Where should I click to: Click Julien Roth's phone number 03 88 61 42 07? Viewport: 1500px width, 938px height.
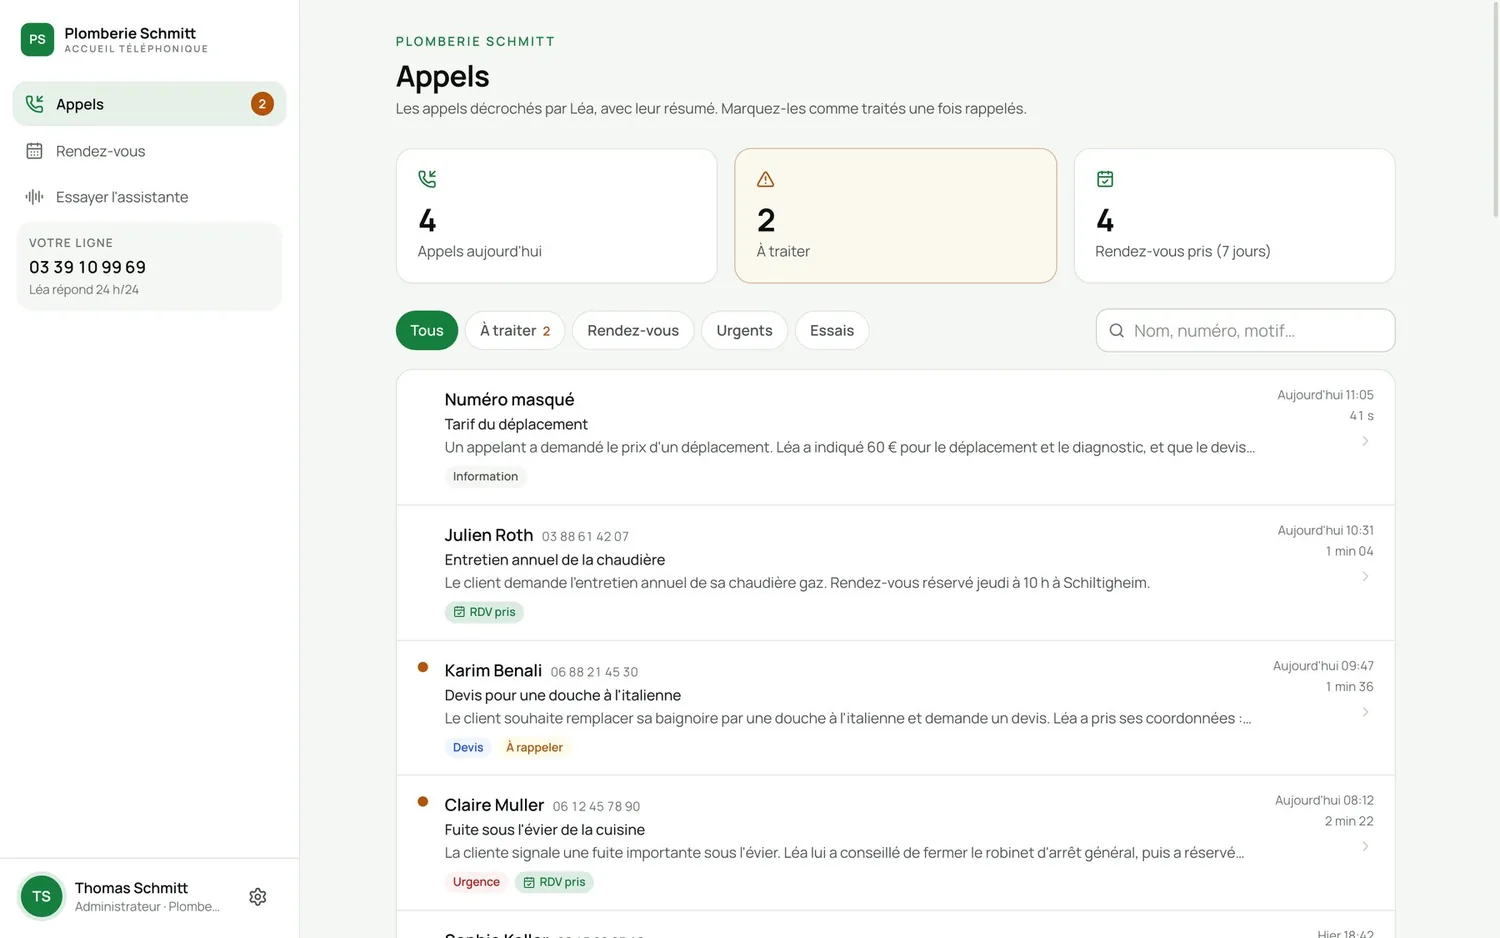585,537
